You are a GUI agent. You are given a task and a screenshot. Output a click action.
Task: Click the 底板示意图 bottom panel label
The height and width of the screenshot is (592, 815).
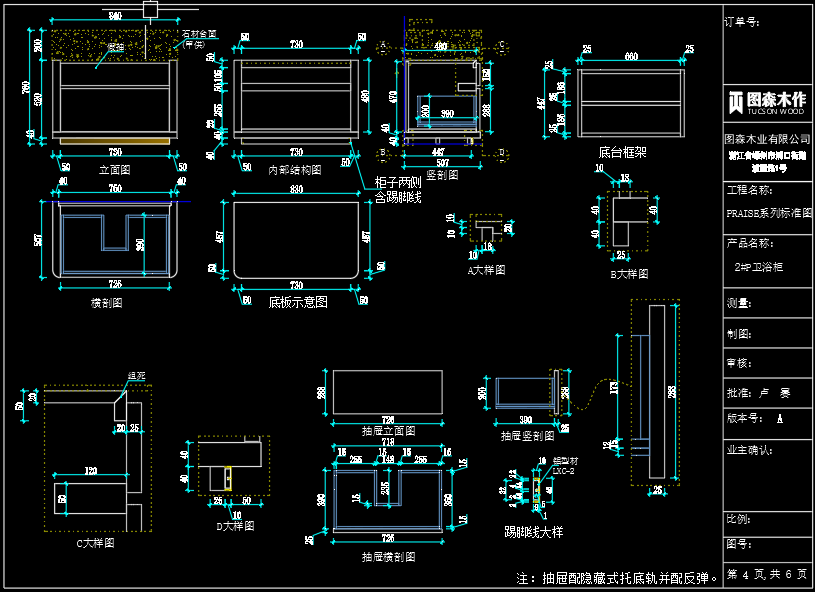click(297, 301)
